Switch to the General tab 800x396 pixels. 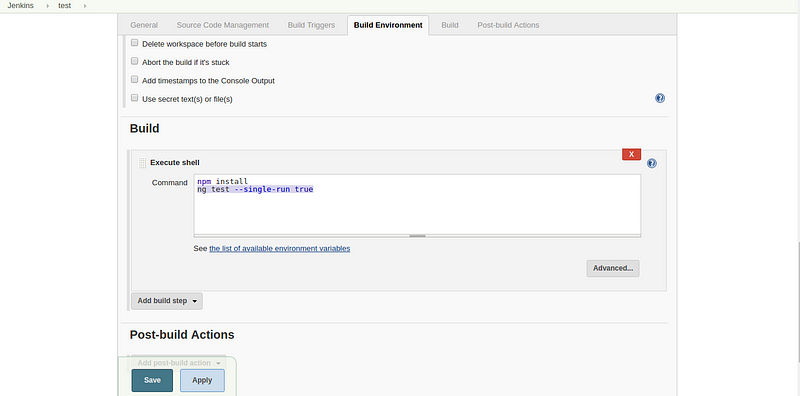coord(144,25)
